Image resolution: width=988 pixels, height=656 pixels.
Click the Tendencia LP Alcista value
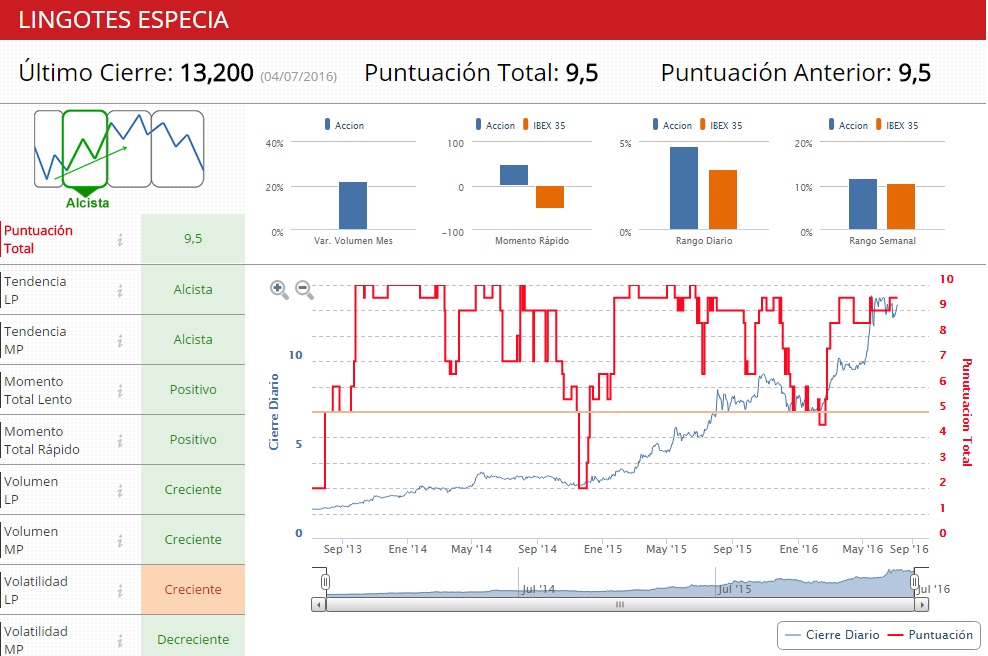pyautogui.click(x=193, y=290)
